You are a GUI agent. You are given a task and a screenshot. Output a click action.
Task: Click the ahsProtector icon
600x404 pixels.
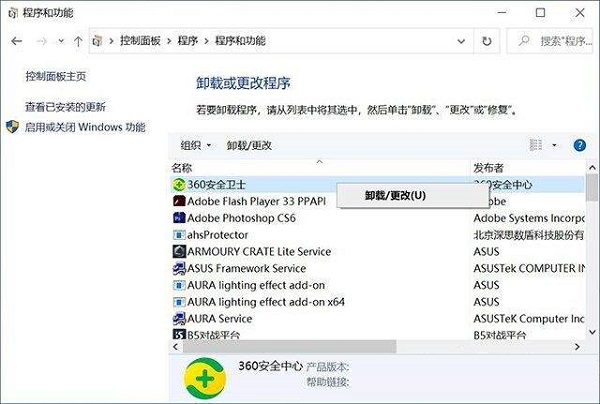point(179,235)
